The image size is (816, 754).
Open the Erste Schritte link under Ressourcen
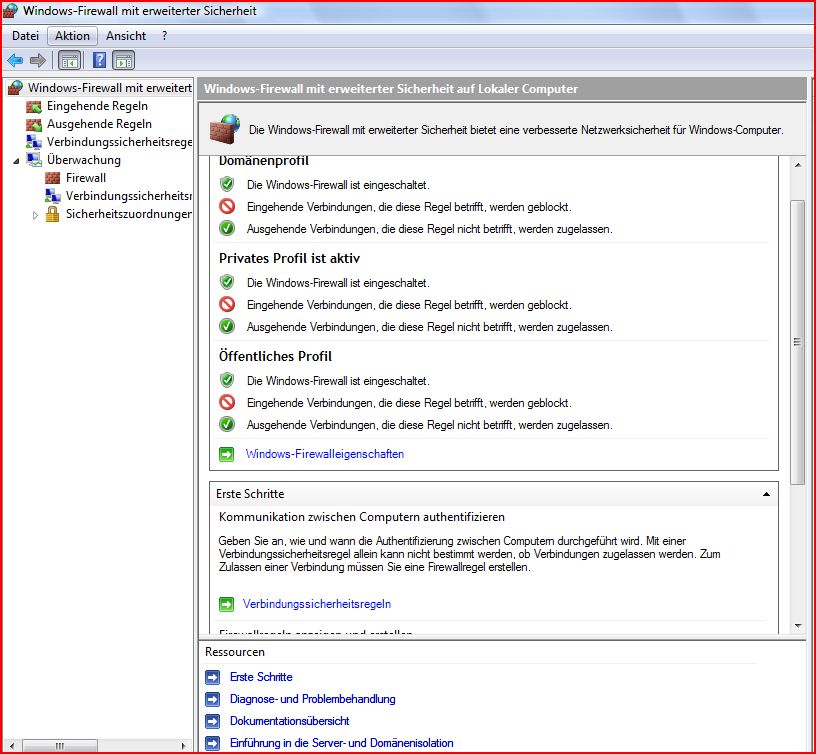coord(261,677)
